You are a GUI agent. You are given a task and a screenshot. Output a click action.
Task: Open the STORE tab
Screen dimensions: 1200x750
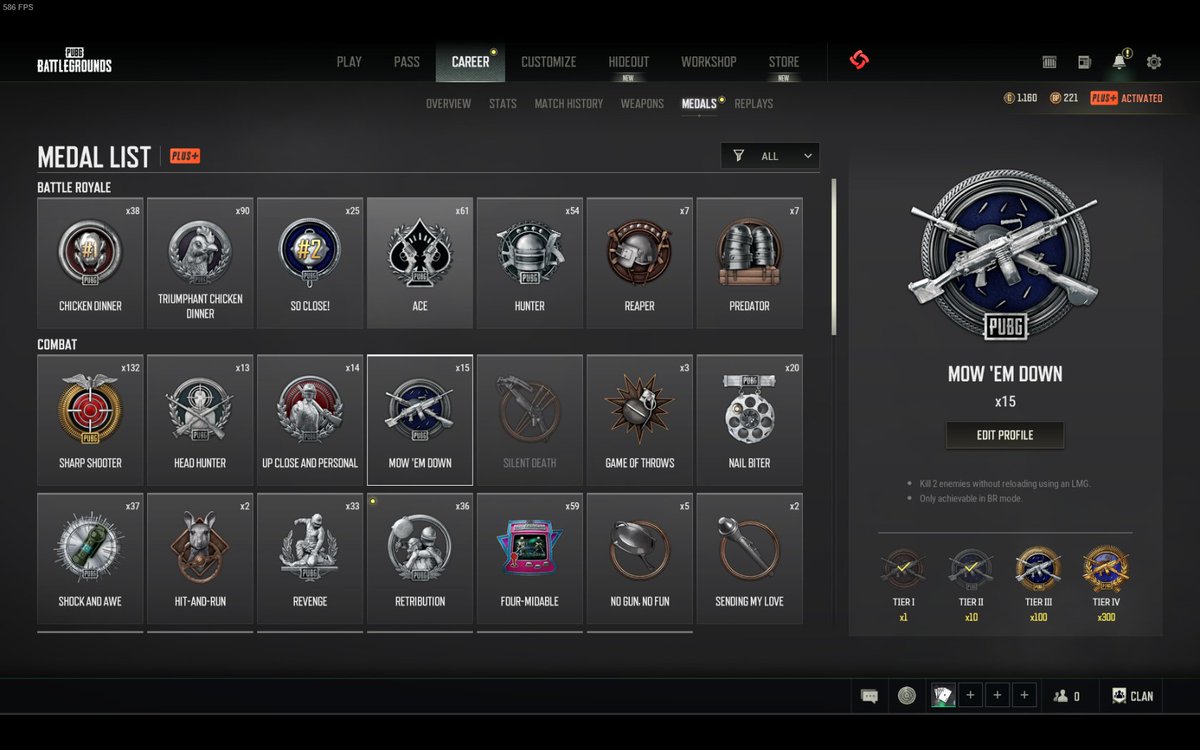(784, 62)
